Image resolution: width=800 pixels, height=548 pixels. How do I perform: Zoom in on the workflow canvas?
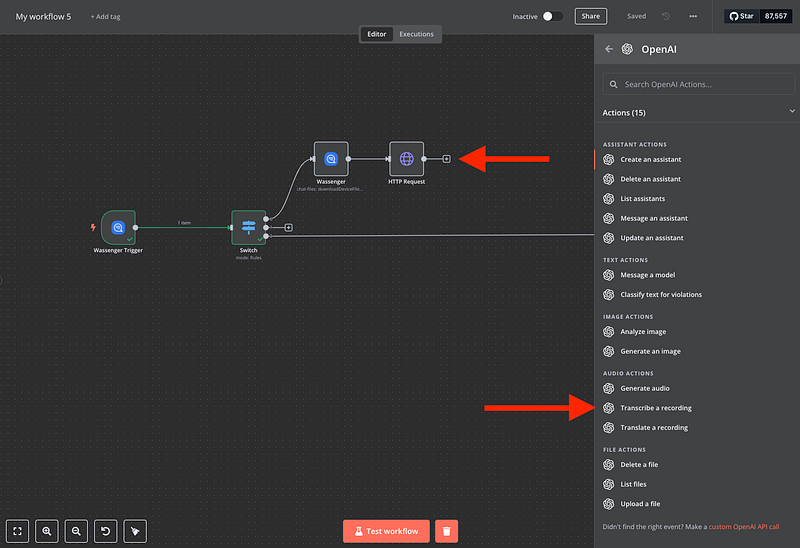(x=46, y=531)
